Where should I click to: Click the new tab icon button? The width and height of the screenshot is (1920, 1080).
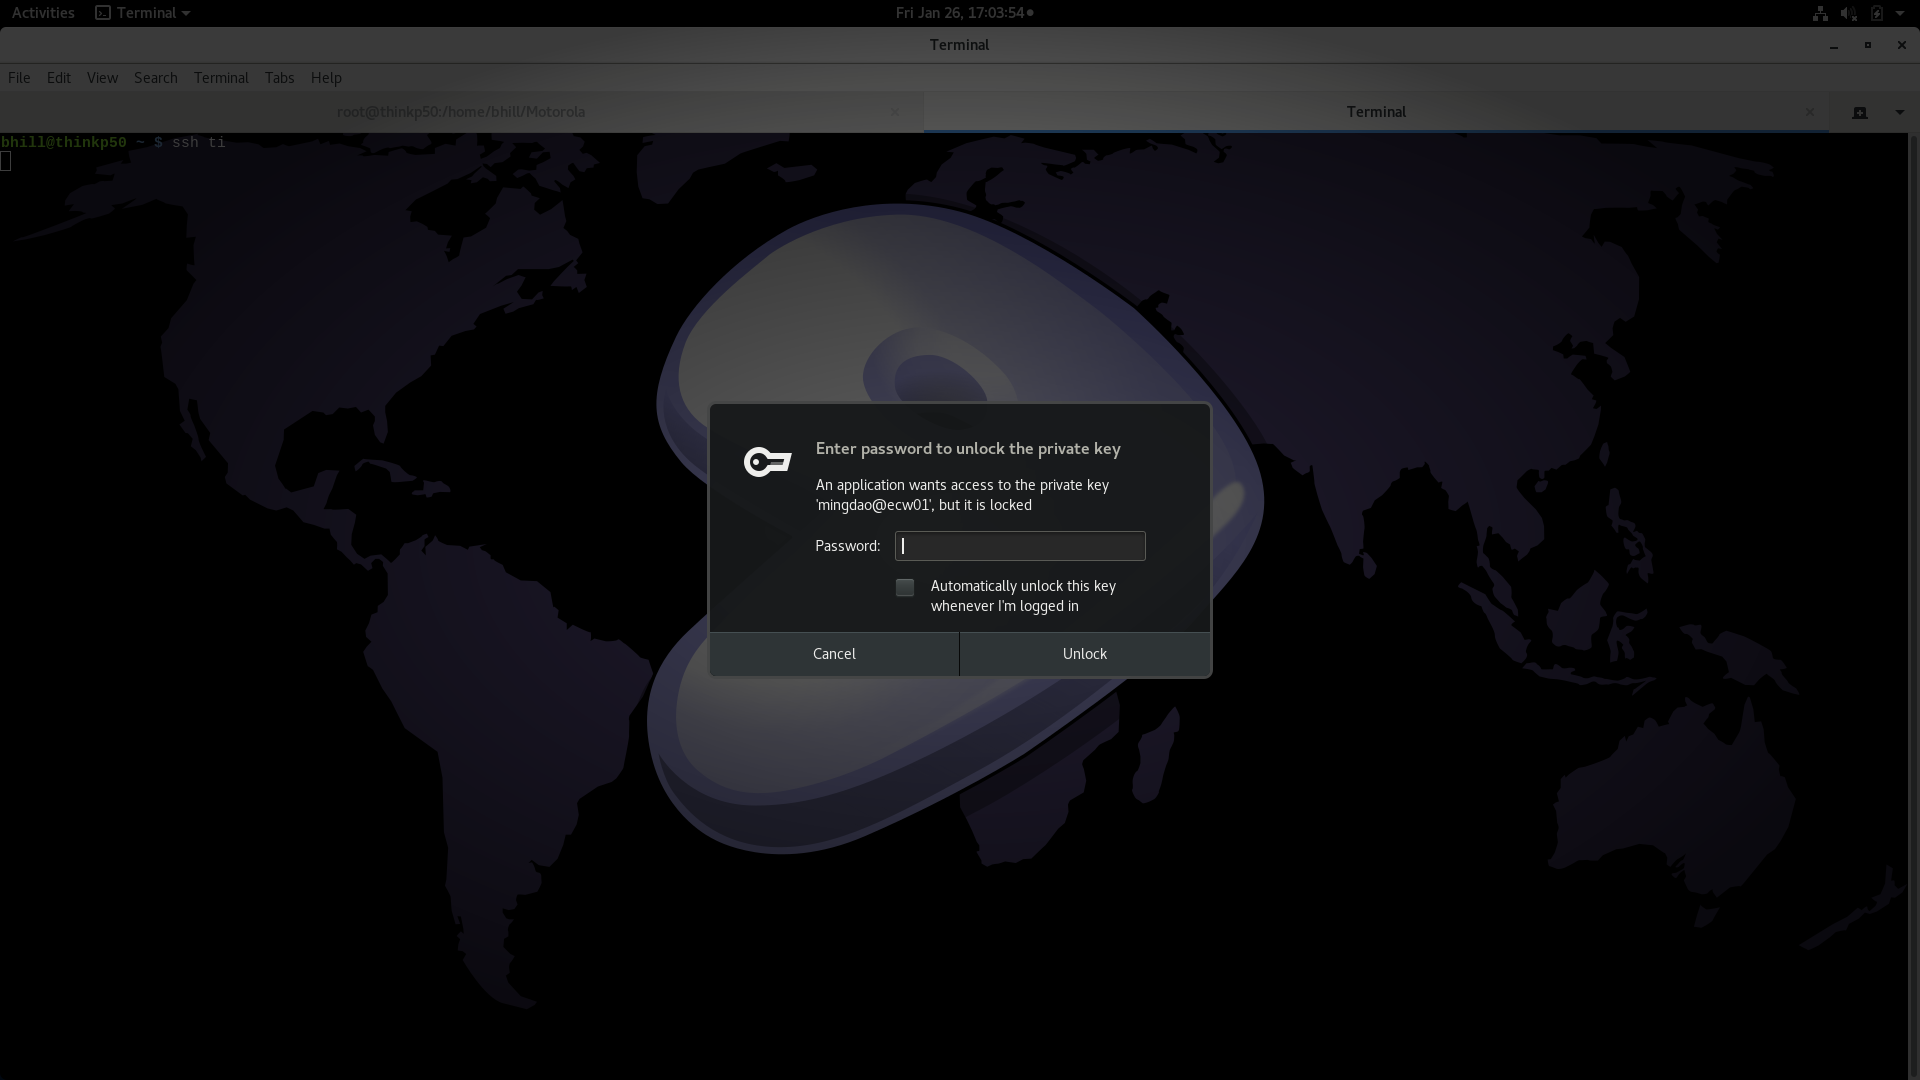pos(1860,112)
